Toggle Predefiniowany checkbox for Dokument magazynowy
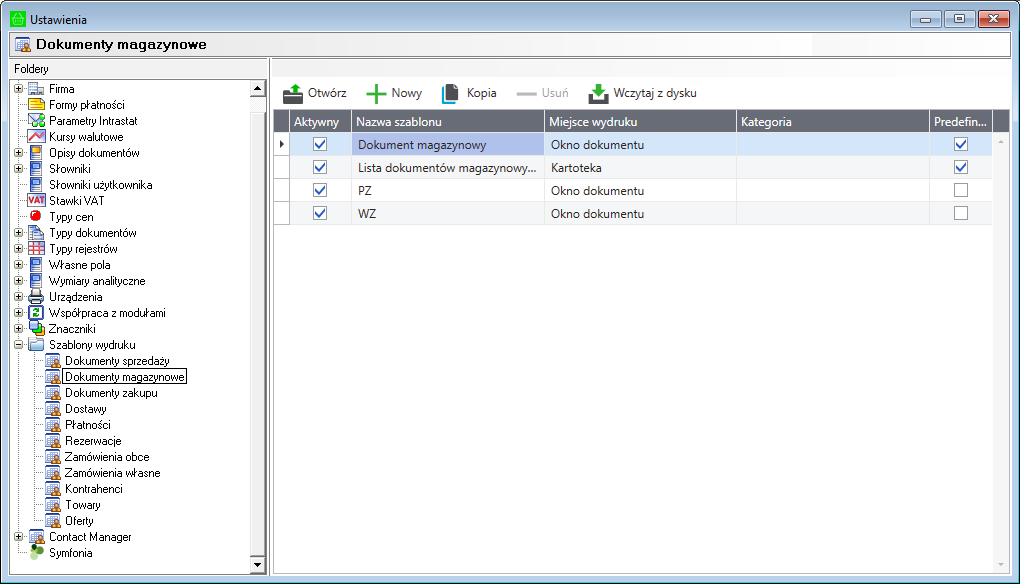Image resolution: width=1020 pixels, height=584 pixels. coord(961,144)
